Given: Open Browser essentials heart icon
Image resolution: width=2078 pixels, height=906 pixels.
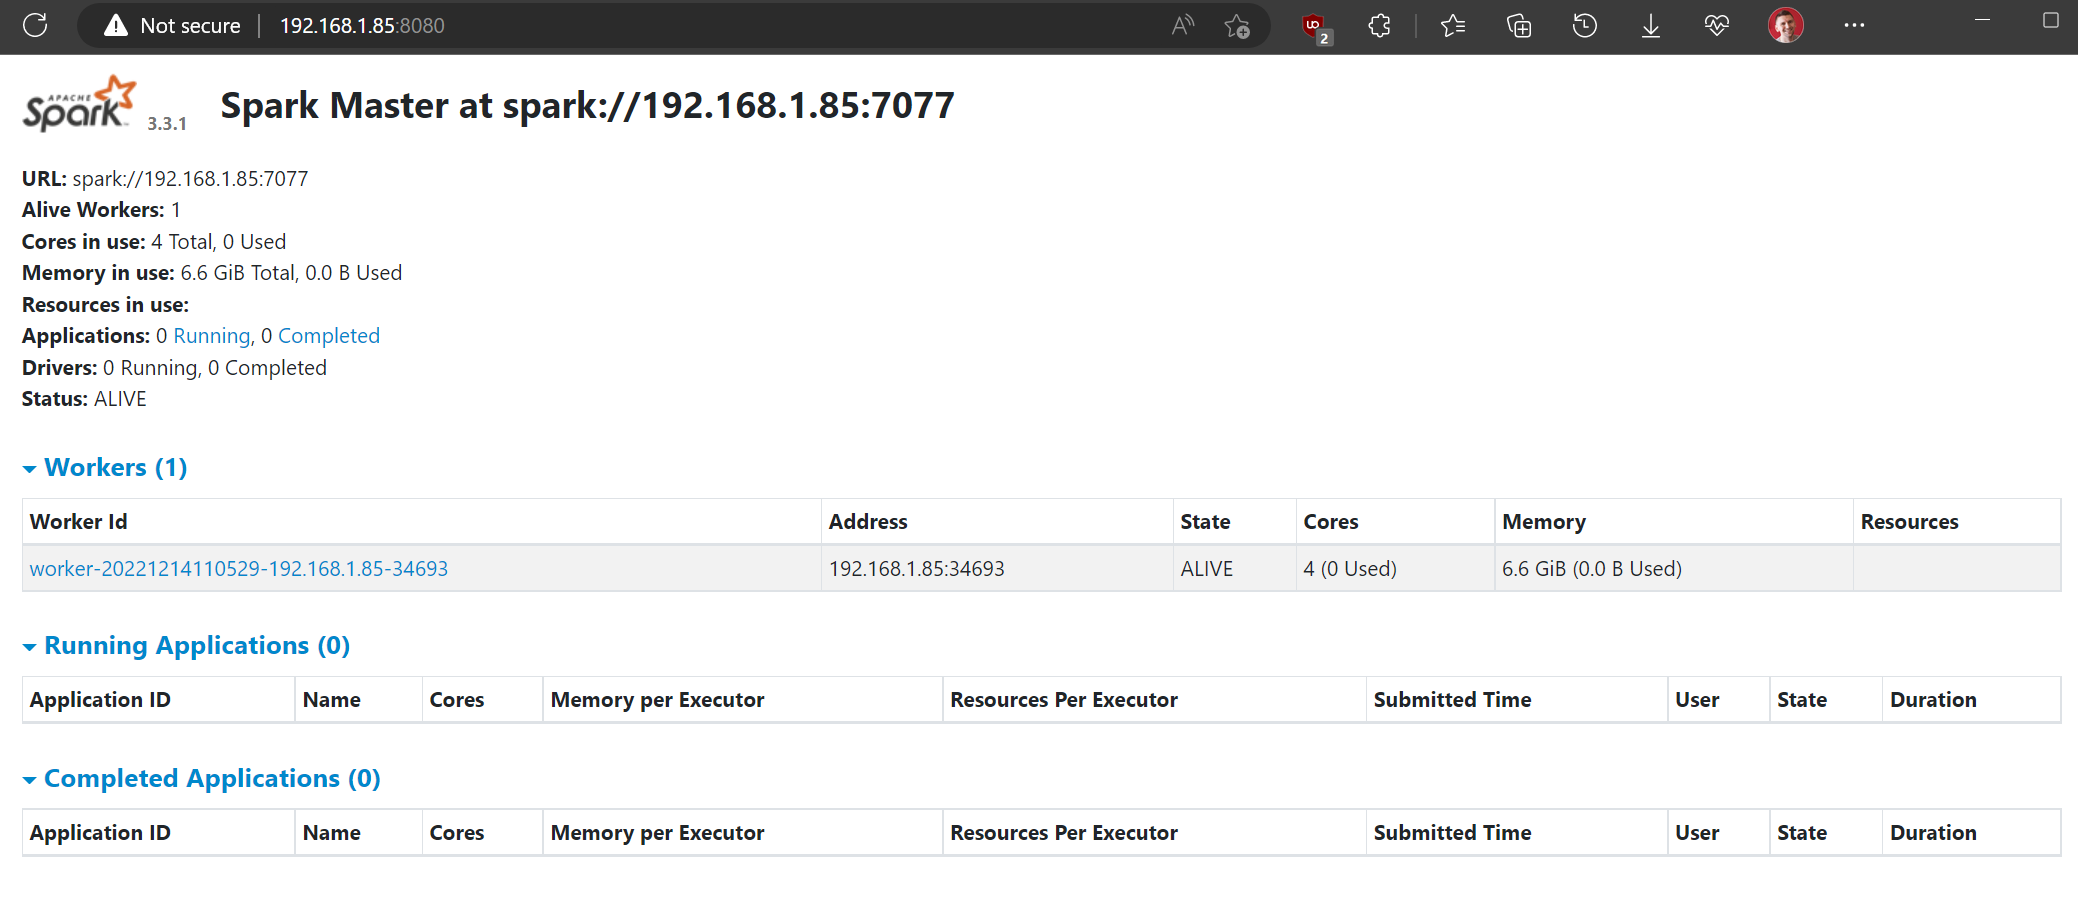Looking at the screenshot, I should (x=1717, y=26).
